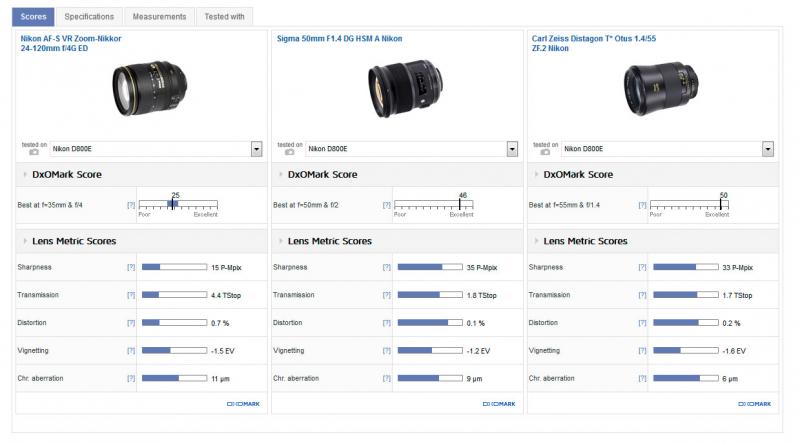Collapse Lens Metric Scores for the Zeiss lens
The height and width of the screenshot is (444, 800).
pos(536,241)
